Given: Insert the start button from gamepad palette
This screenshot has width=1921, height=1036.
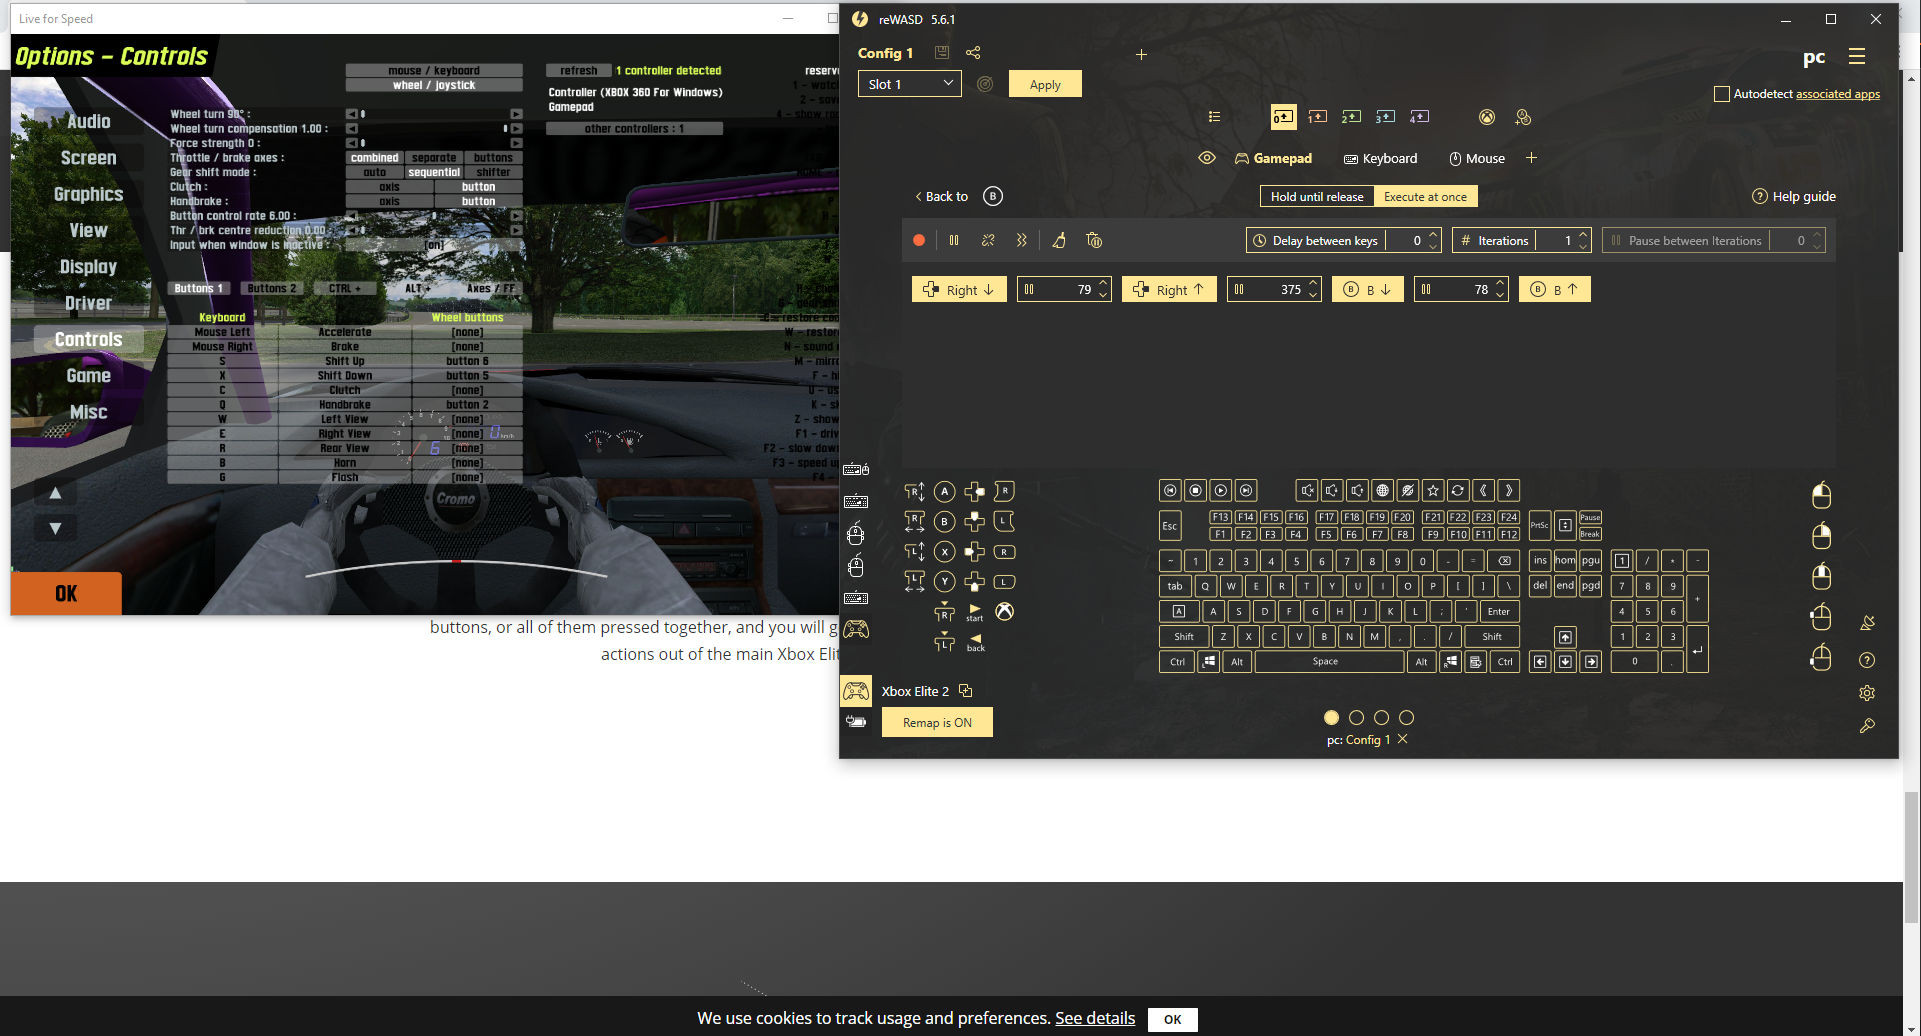Looking at the screenshot, I should pos(975,612).
